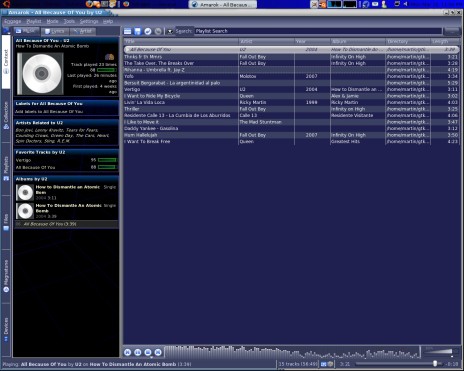Viewport: 464px width, 371px height.
Task: Click the spectrum analyzer visualization
Action: click(x=292, y=352)
